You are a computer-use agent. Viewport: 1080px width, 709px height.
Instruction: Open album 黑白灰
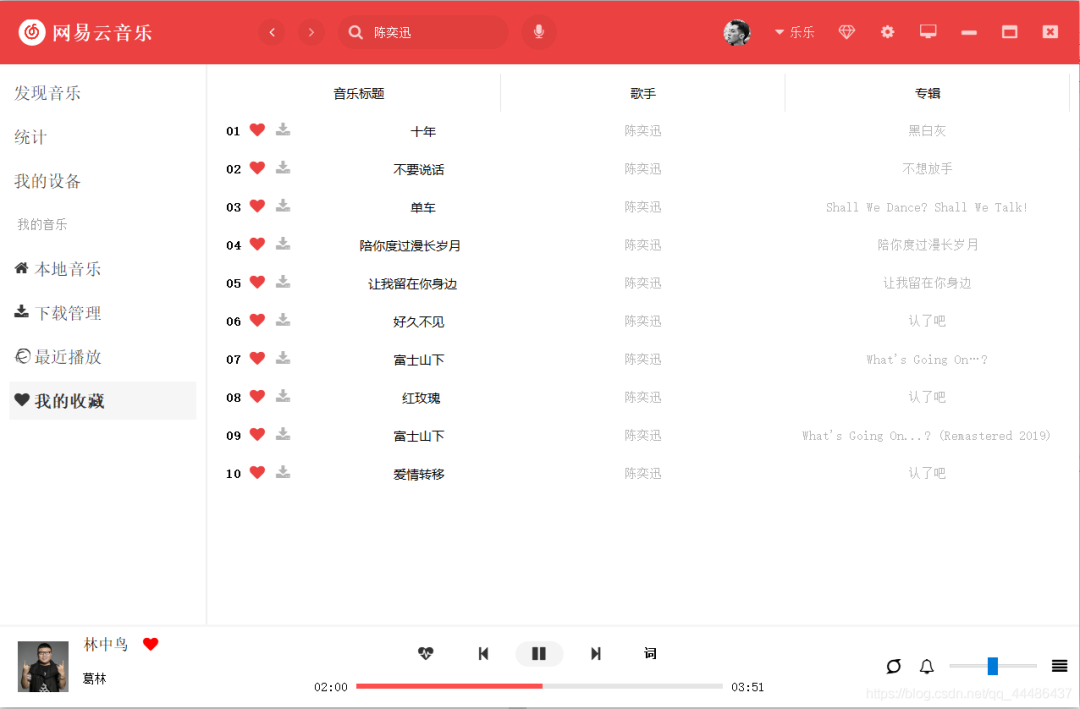click(x=927, y=130)
